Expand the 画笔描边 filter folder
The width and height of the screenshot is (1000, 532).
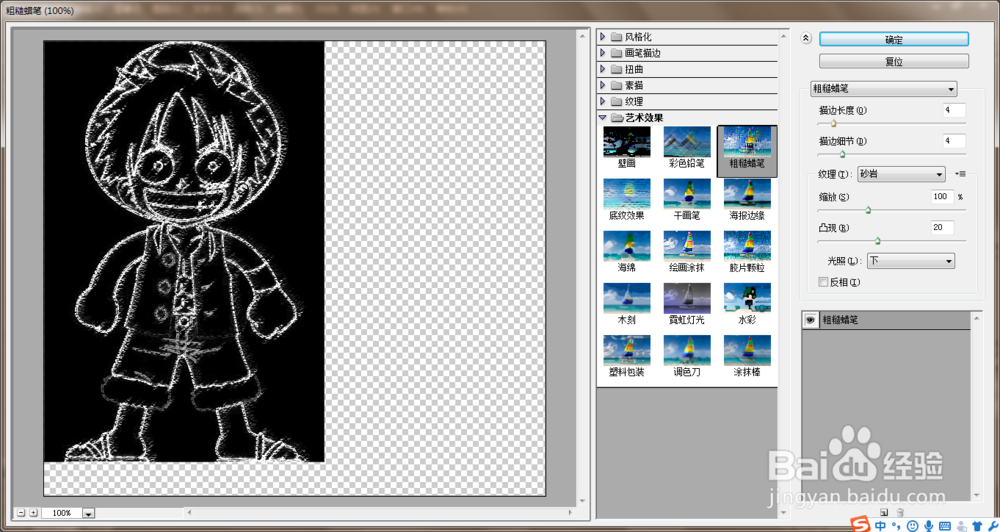603,53
